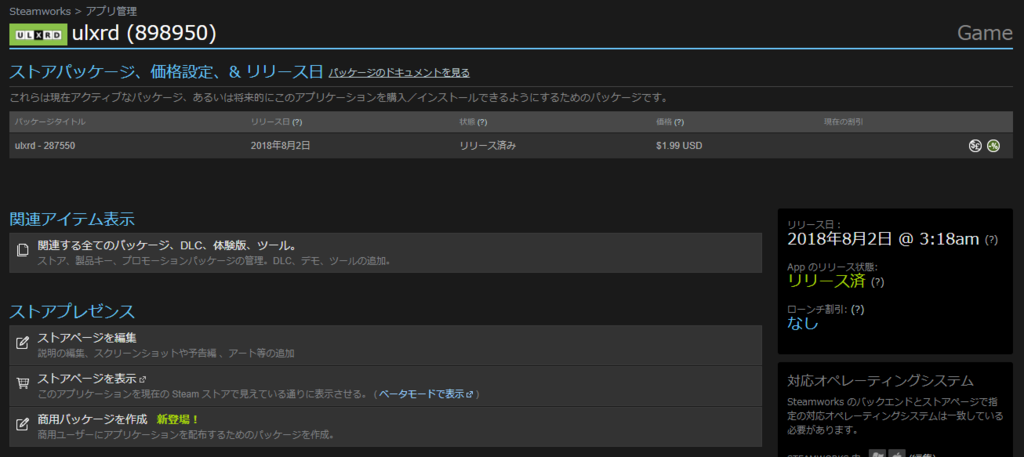Open ストアページを表示 link

pos(87,379)
